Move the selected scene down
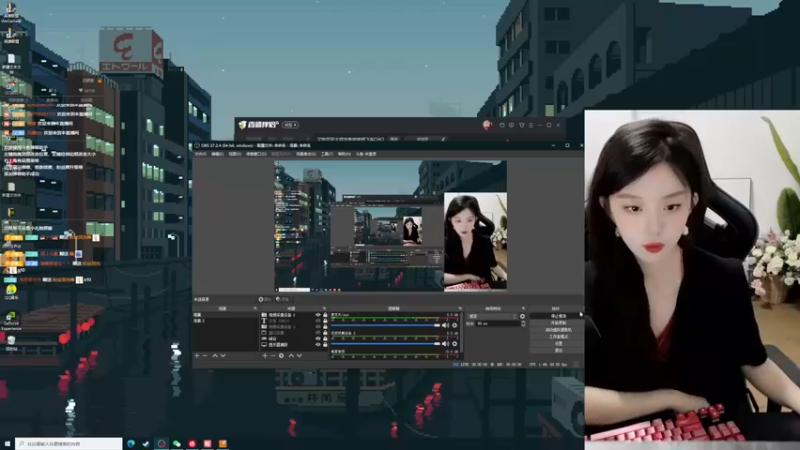Image resolution: width=800 pixels, height=450 pixels. pos(223,356)
